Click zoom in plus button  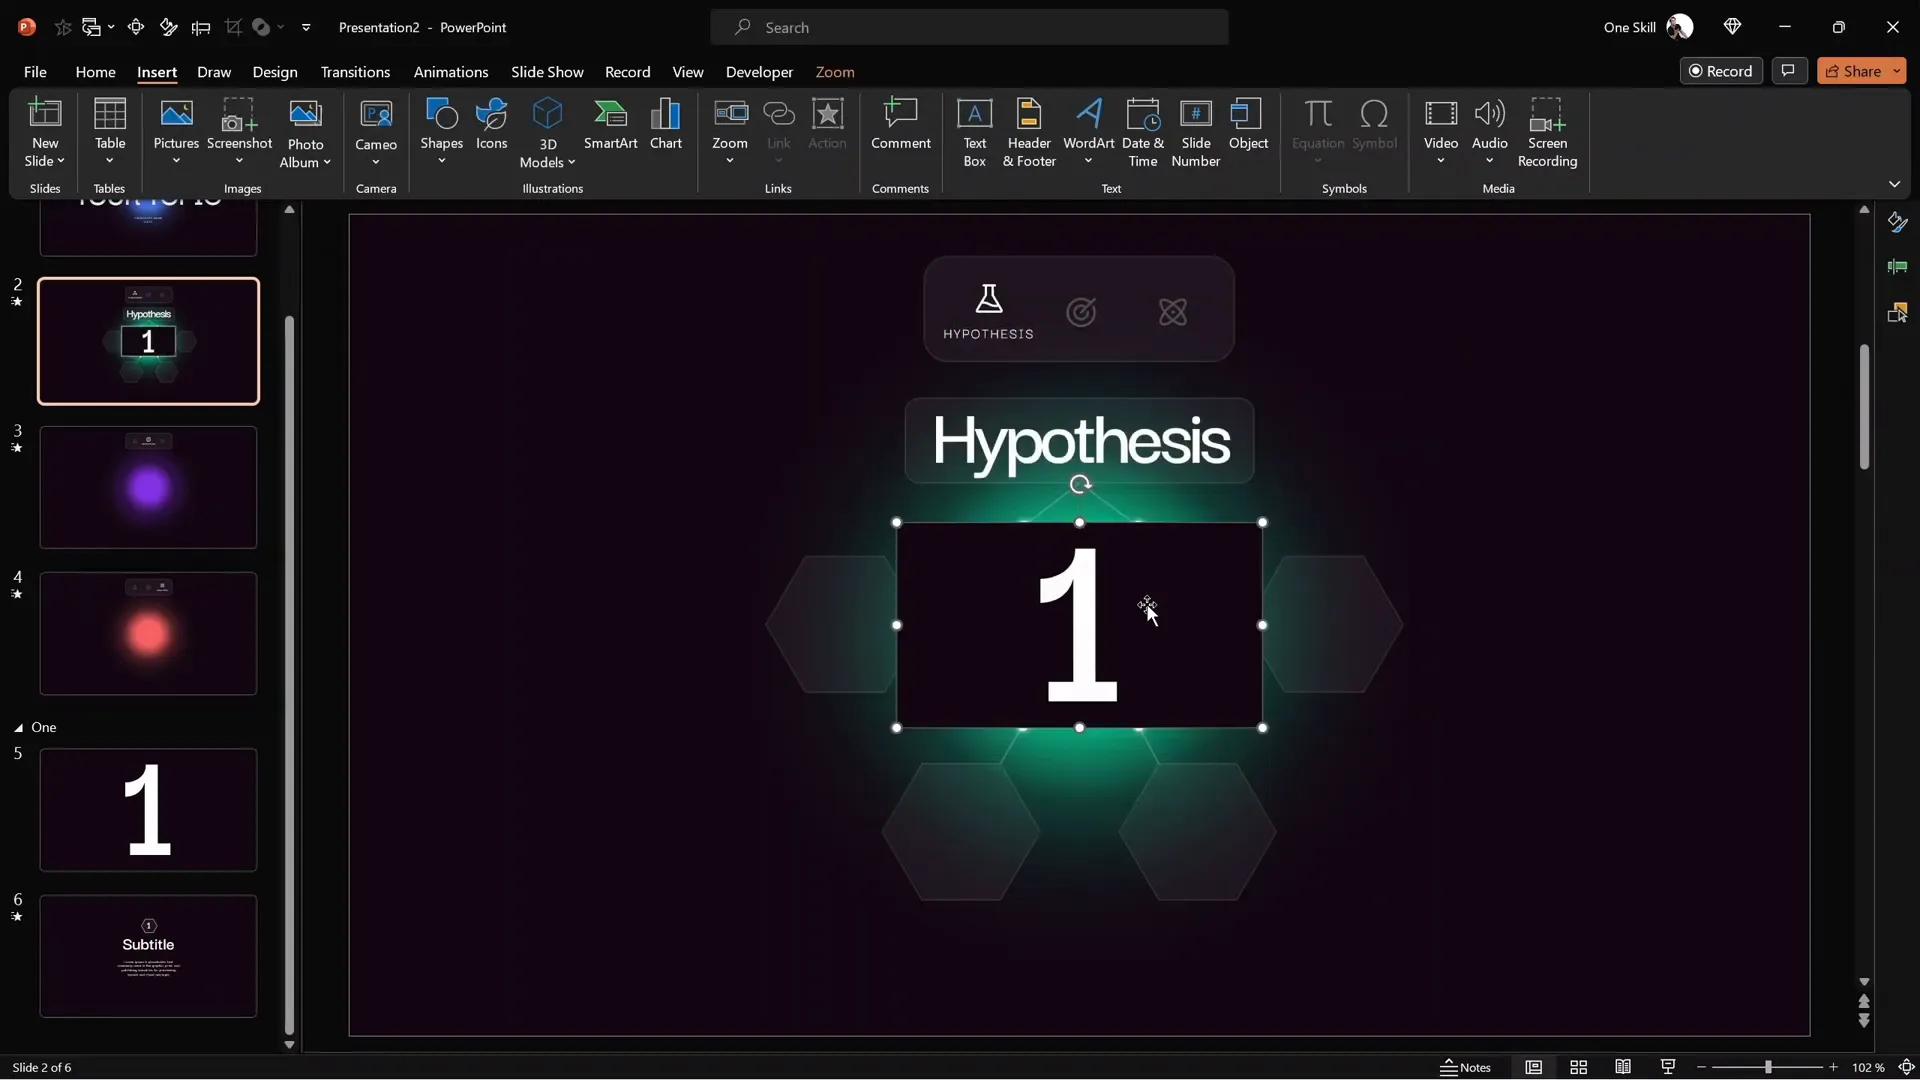[1833, 1068]
